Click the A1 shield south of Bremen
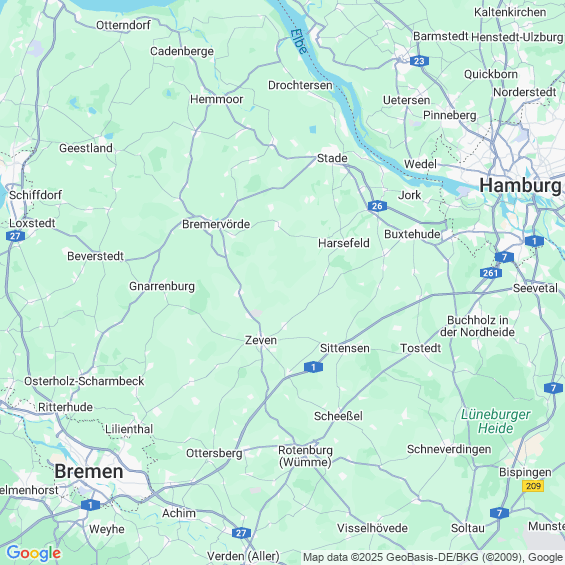 pos(90,505)
